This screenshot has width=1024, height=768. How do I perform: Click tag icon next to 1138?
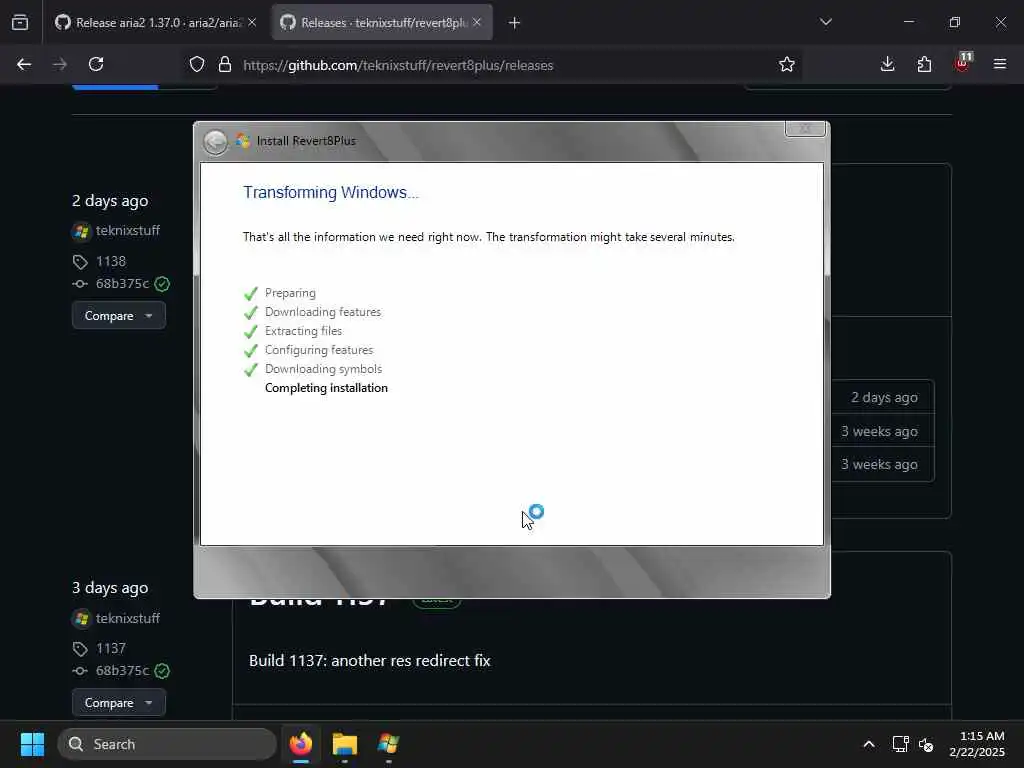click(80, 262)
